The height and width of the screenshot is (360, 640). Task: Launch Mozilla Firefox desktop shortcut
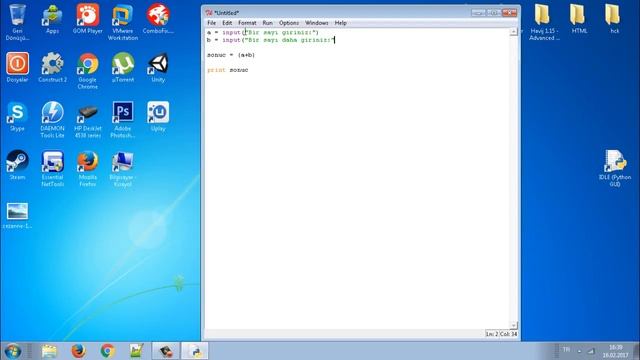click(87, 169)
